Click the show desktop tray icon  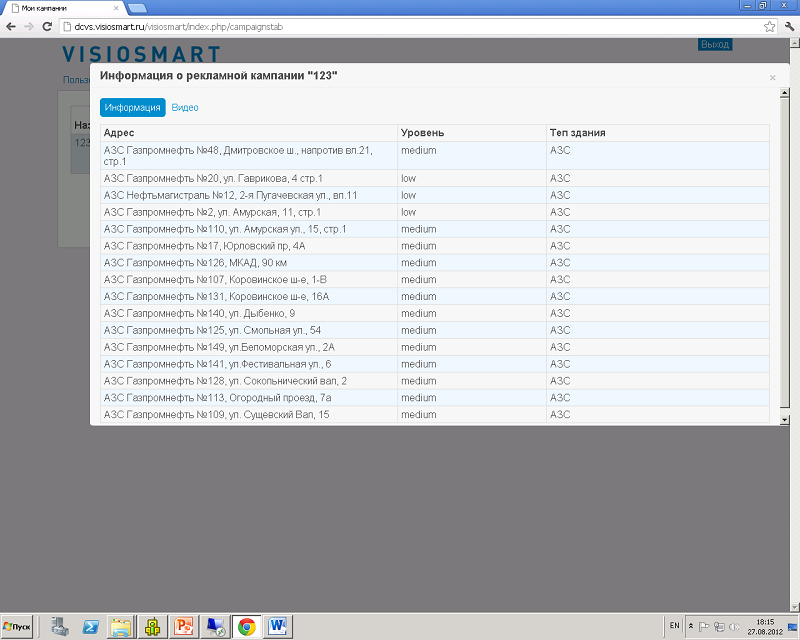(792, 626)
